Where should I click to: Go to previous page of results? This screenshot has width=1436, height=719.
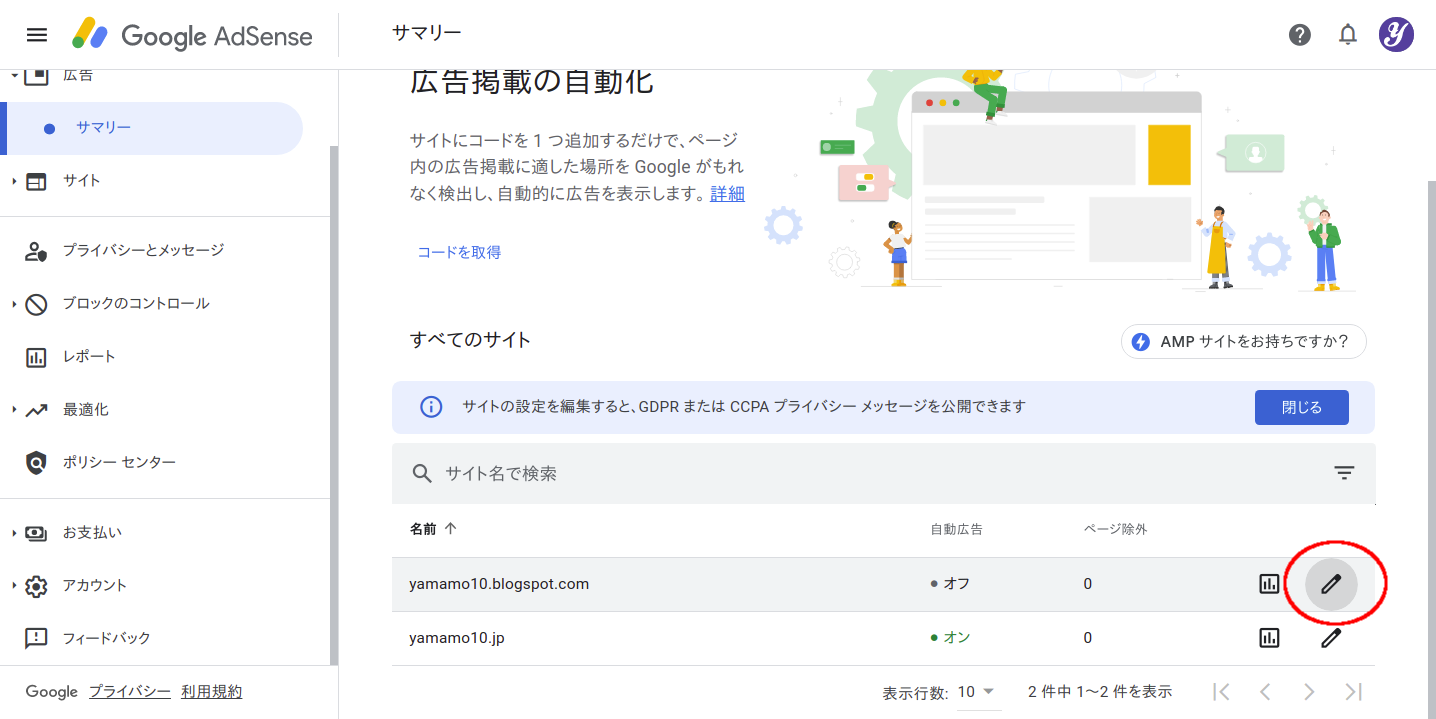[x=1265, y=691]
